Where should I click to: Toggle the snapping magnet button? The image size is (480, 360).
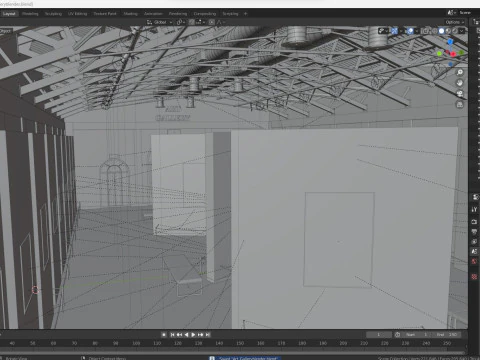click(x=192, y=22)
